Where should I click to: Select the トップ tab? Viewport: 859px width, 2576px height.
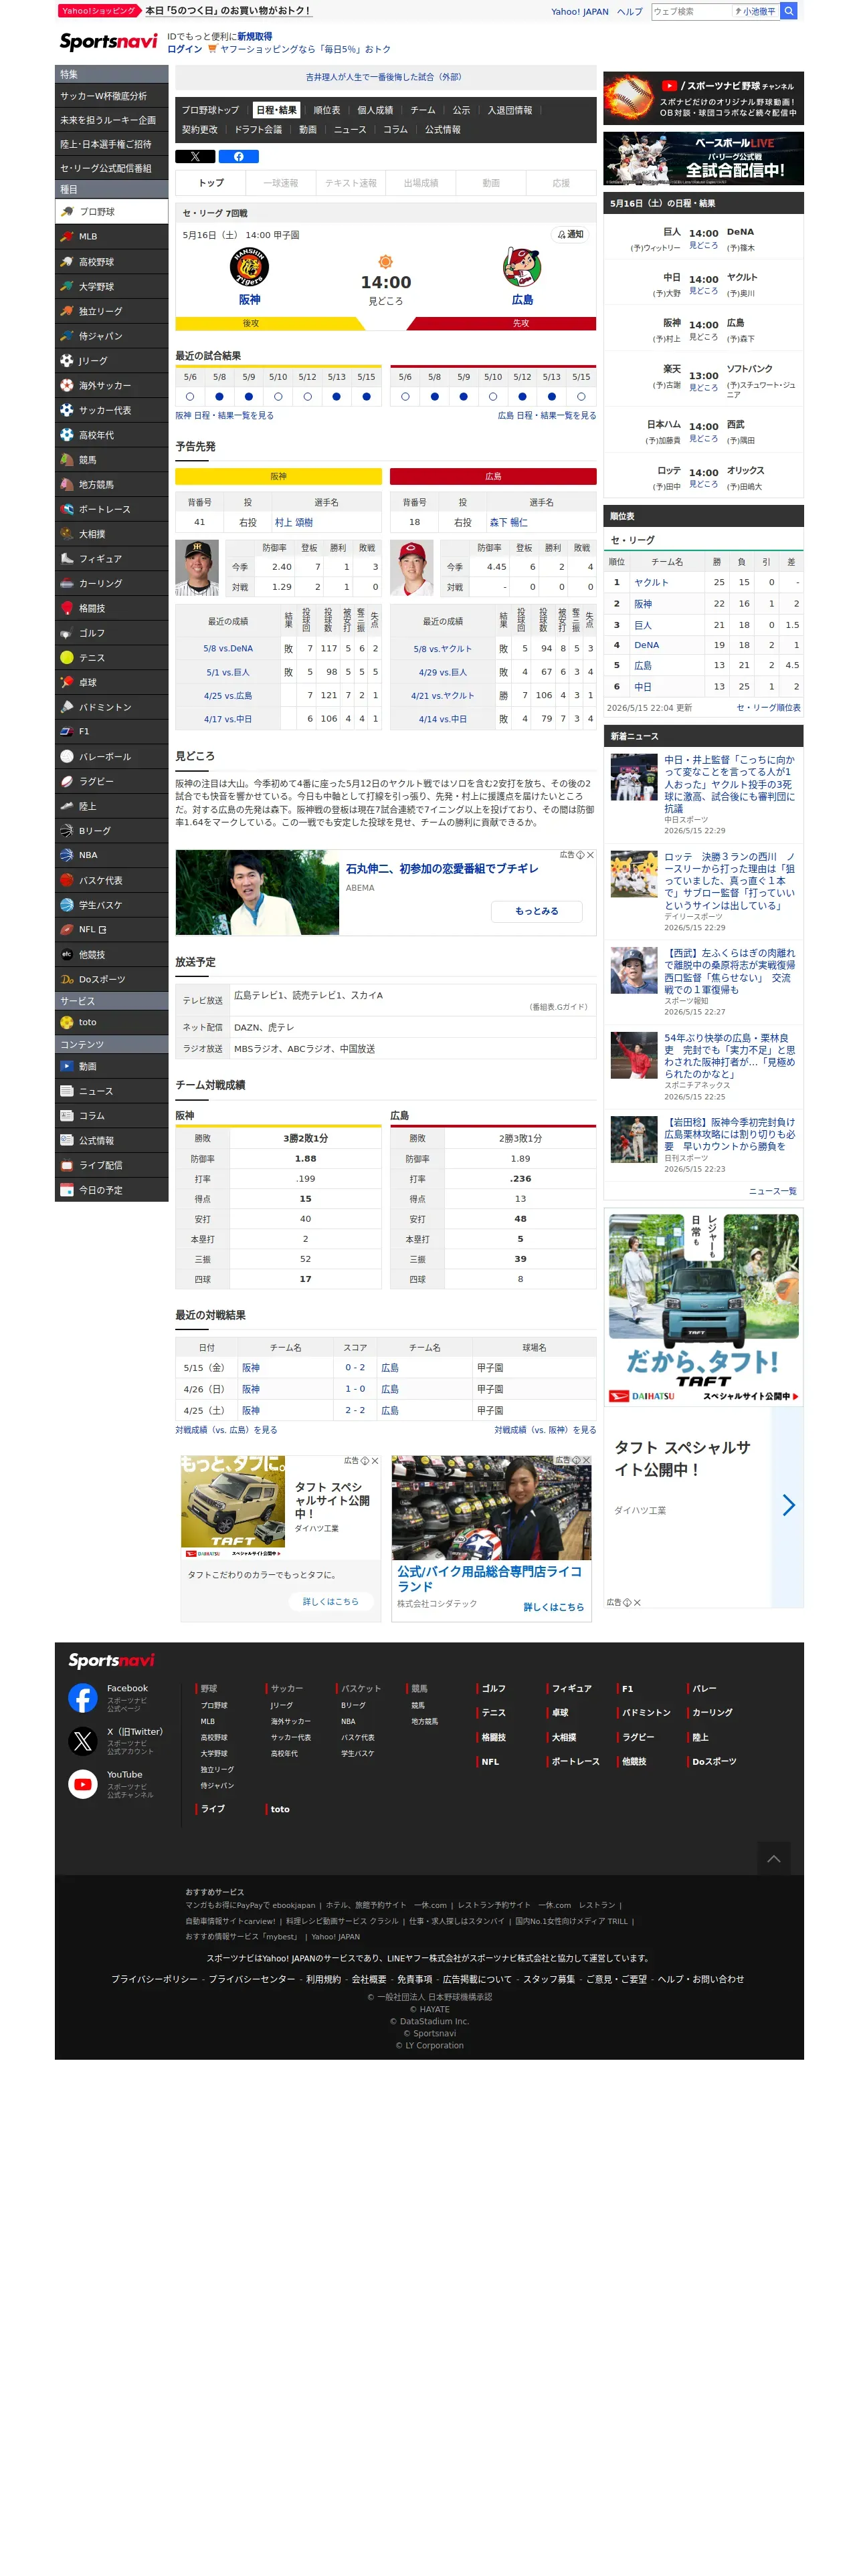211,183
